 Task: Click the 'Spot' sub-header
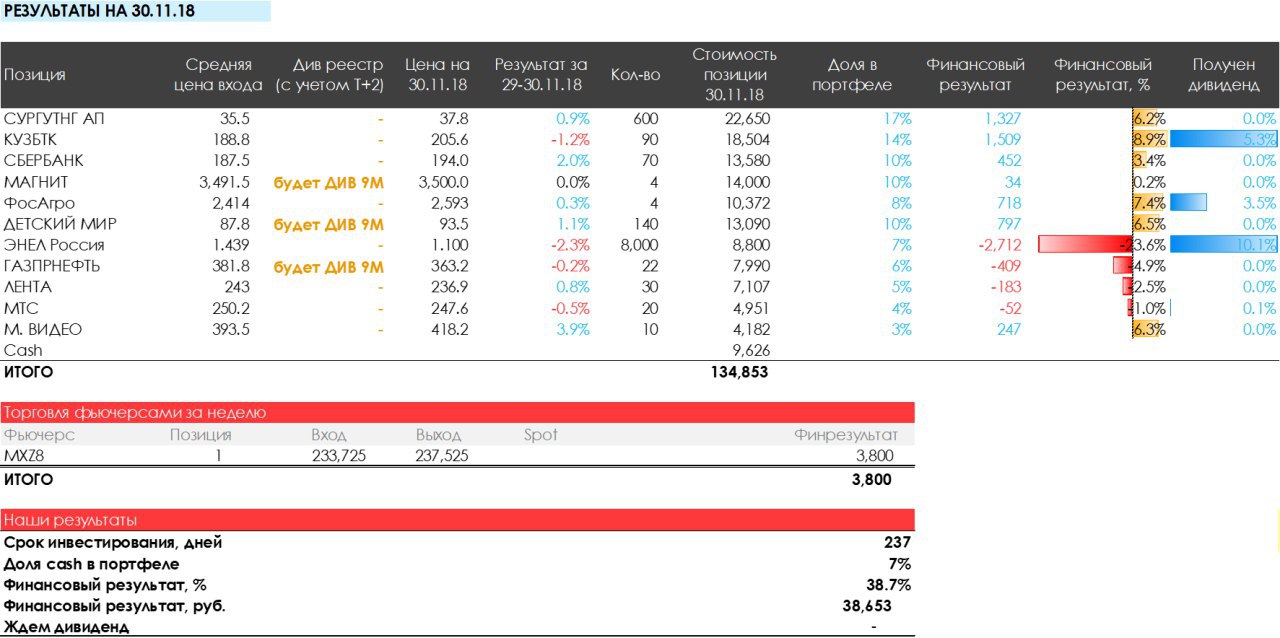(x=540, y=435)
